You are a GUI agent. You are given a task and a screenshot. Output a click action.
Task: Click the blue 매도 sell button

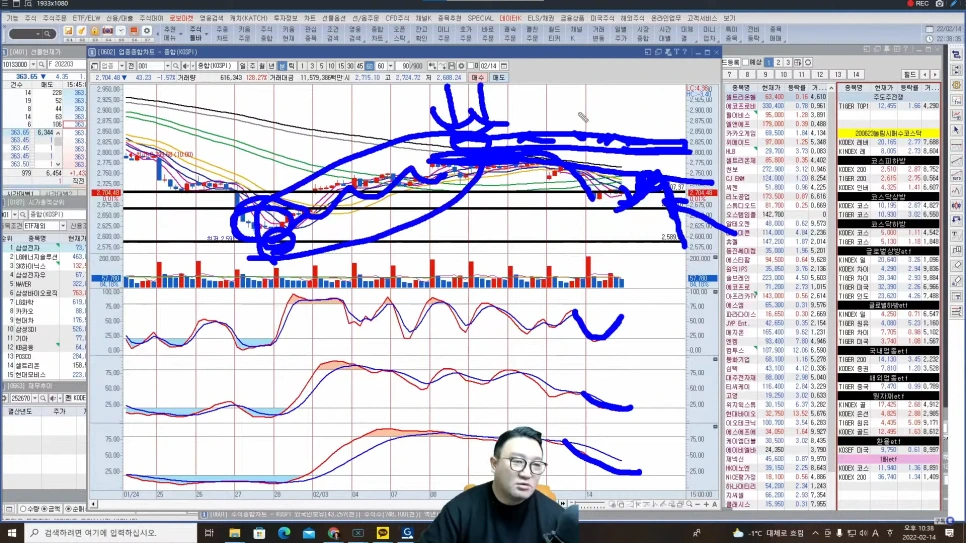coord(498,78)
